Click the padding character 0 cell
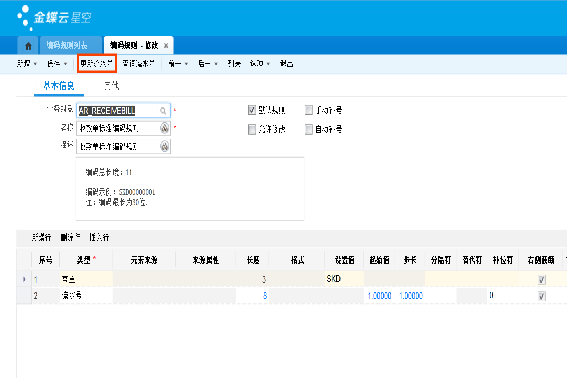The width and height of the screenshot is (567, 378). pos(503,296)
